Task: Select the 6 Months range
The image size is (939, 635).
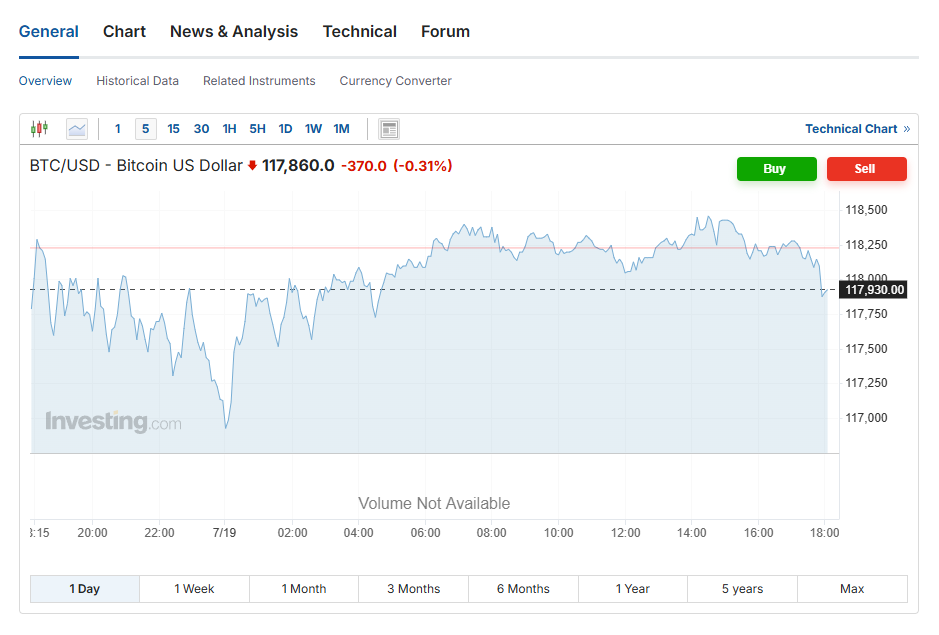Action: (x=523, y=589)
